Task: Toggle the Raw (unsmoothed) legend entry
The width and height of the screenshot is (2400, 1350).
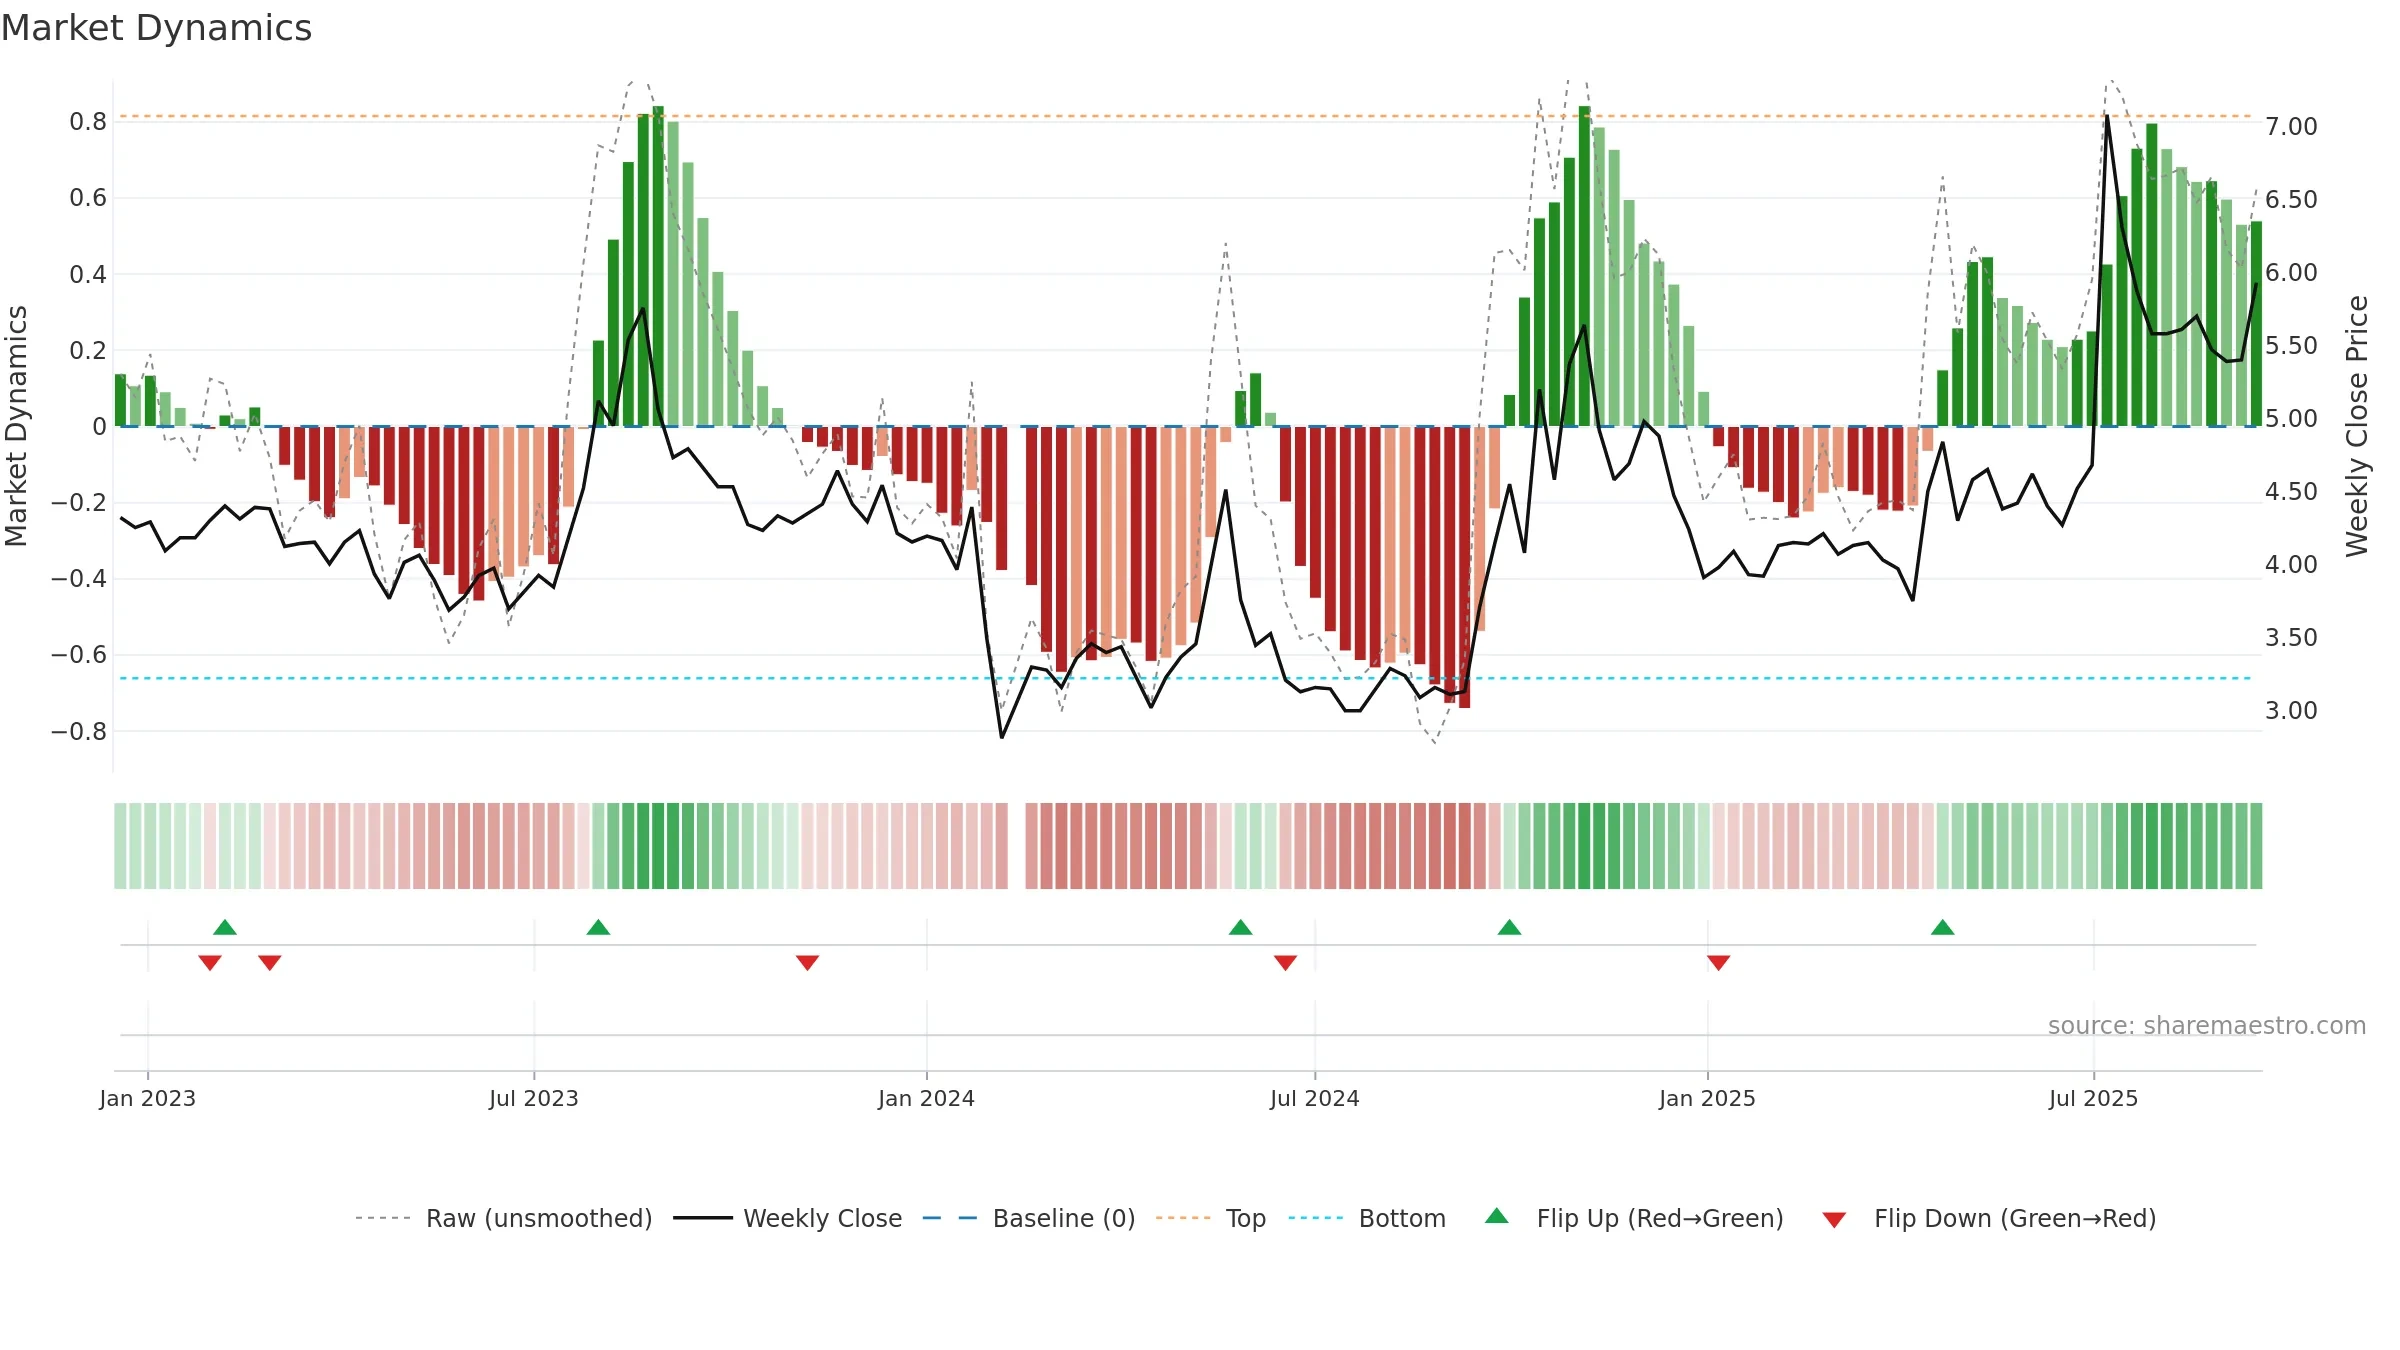Action: (504, 1218)
